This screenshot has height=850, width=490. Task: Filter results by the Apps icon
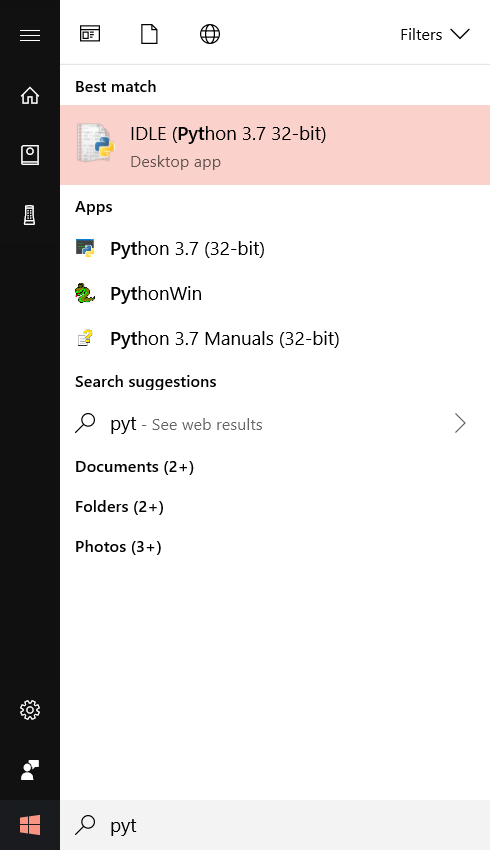pyautogui.click(x=90, y=34)
